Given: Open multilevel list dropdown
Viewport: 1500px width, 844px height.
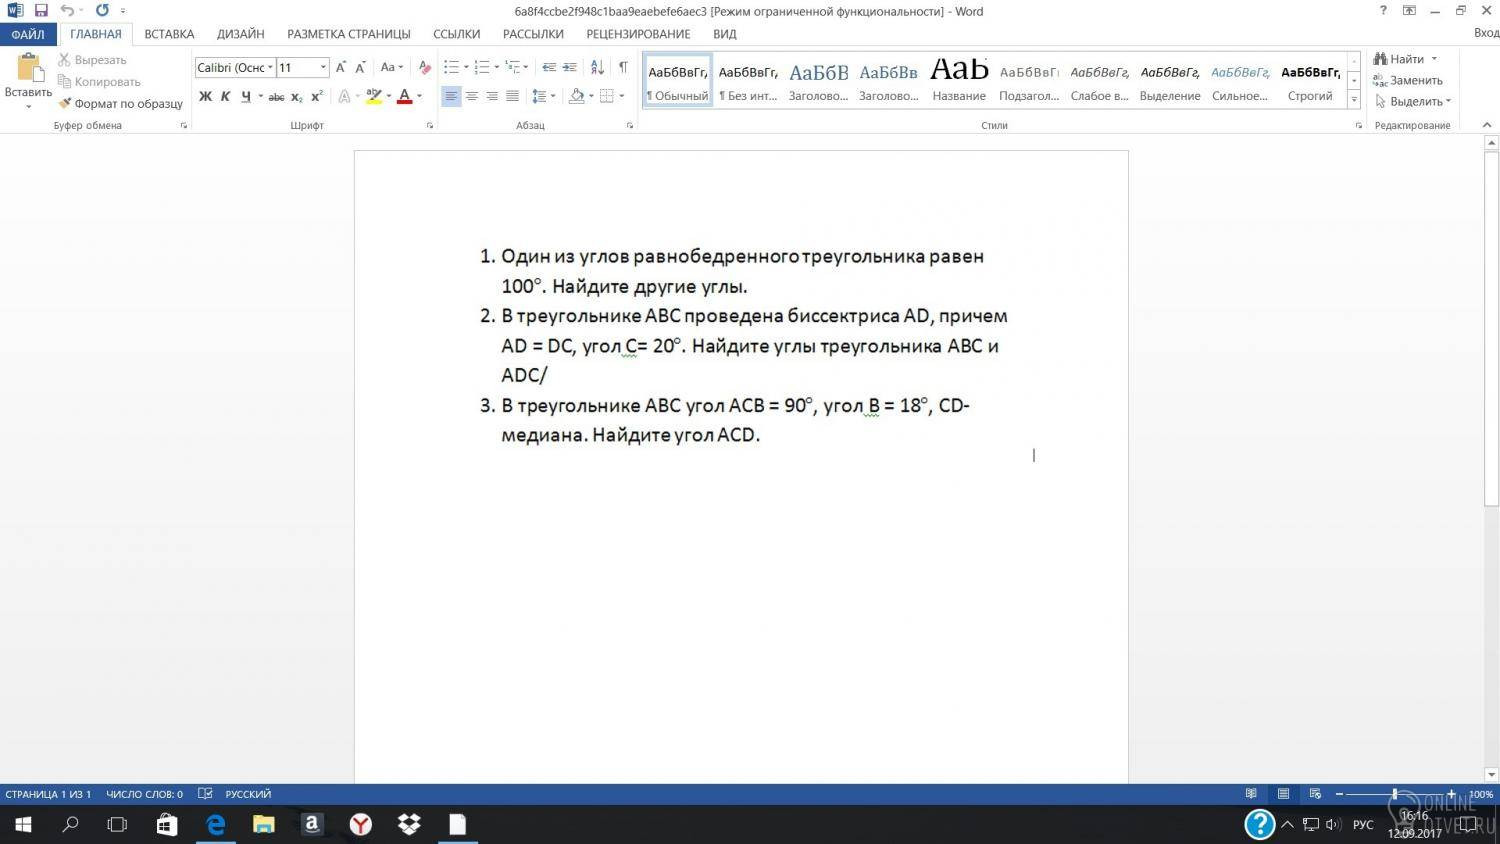Looking at the screenshot, I should 526,67.
